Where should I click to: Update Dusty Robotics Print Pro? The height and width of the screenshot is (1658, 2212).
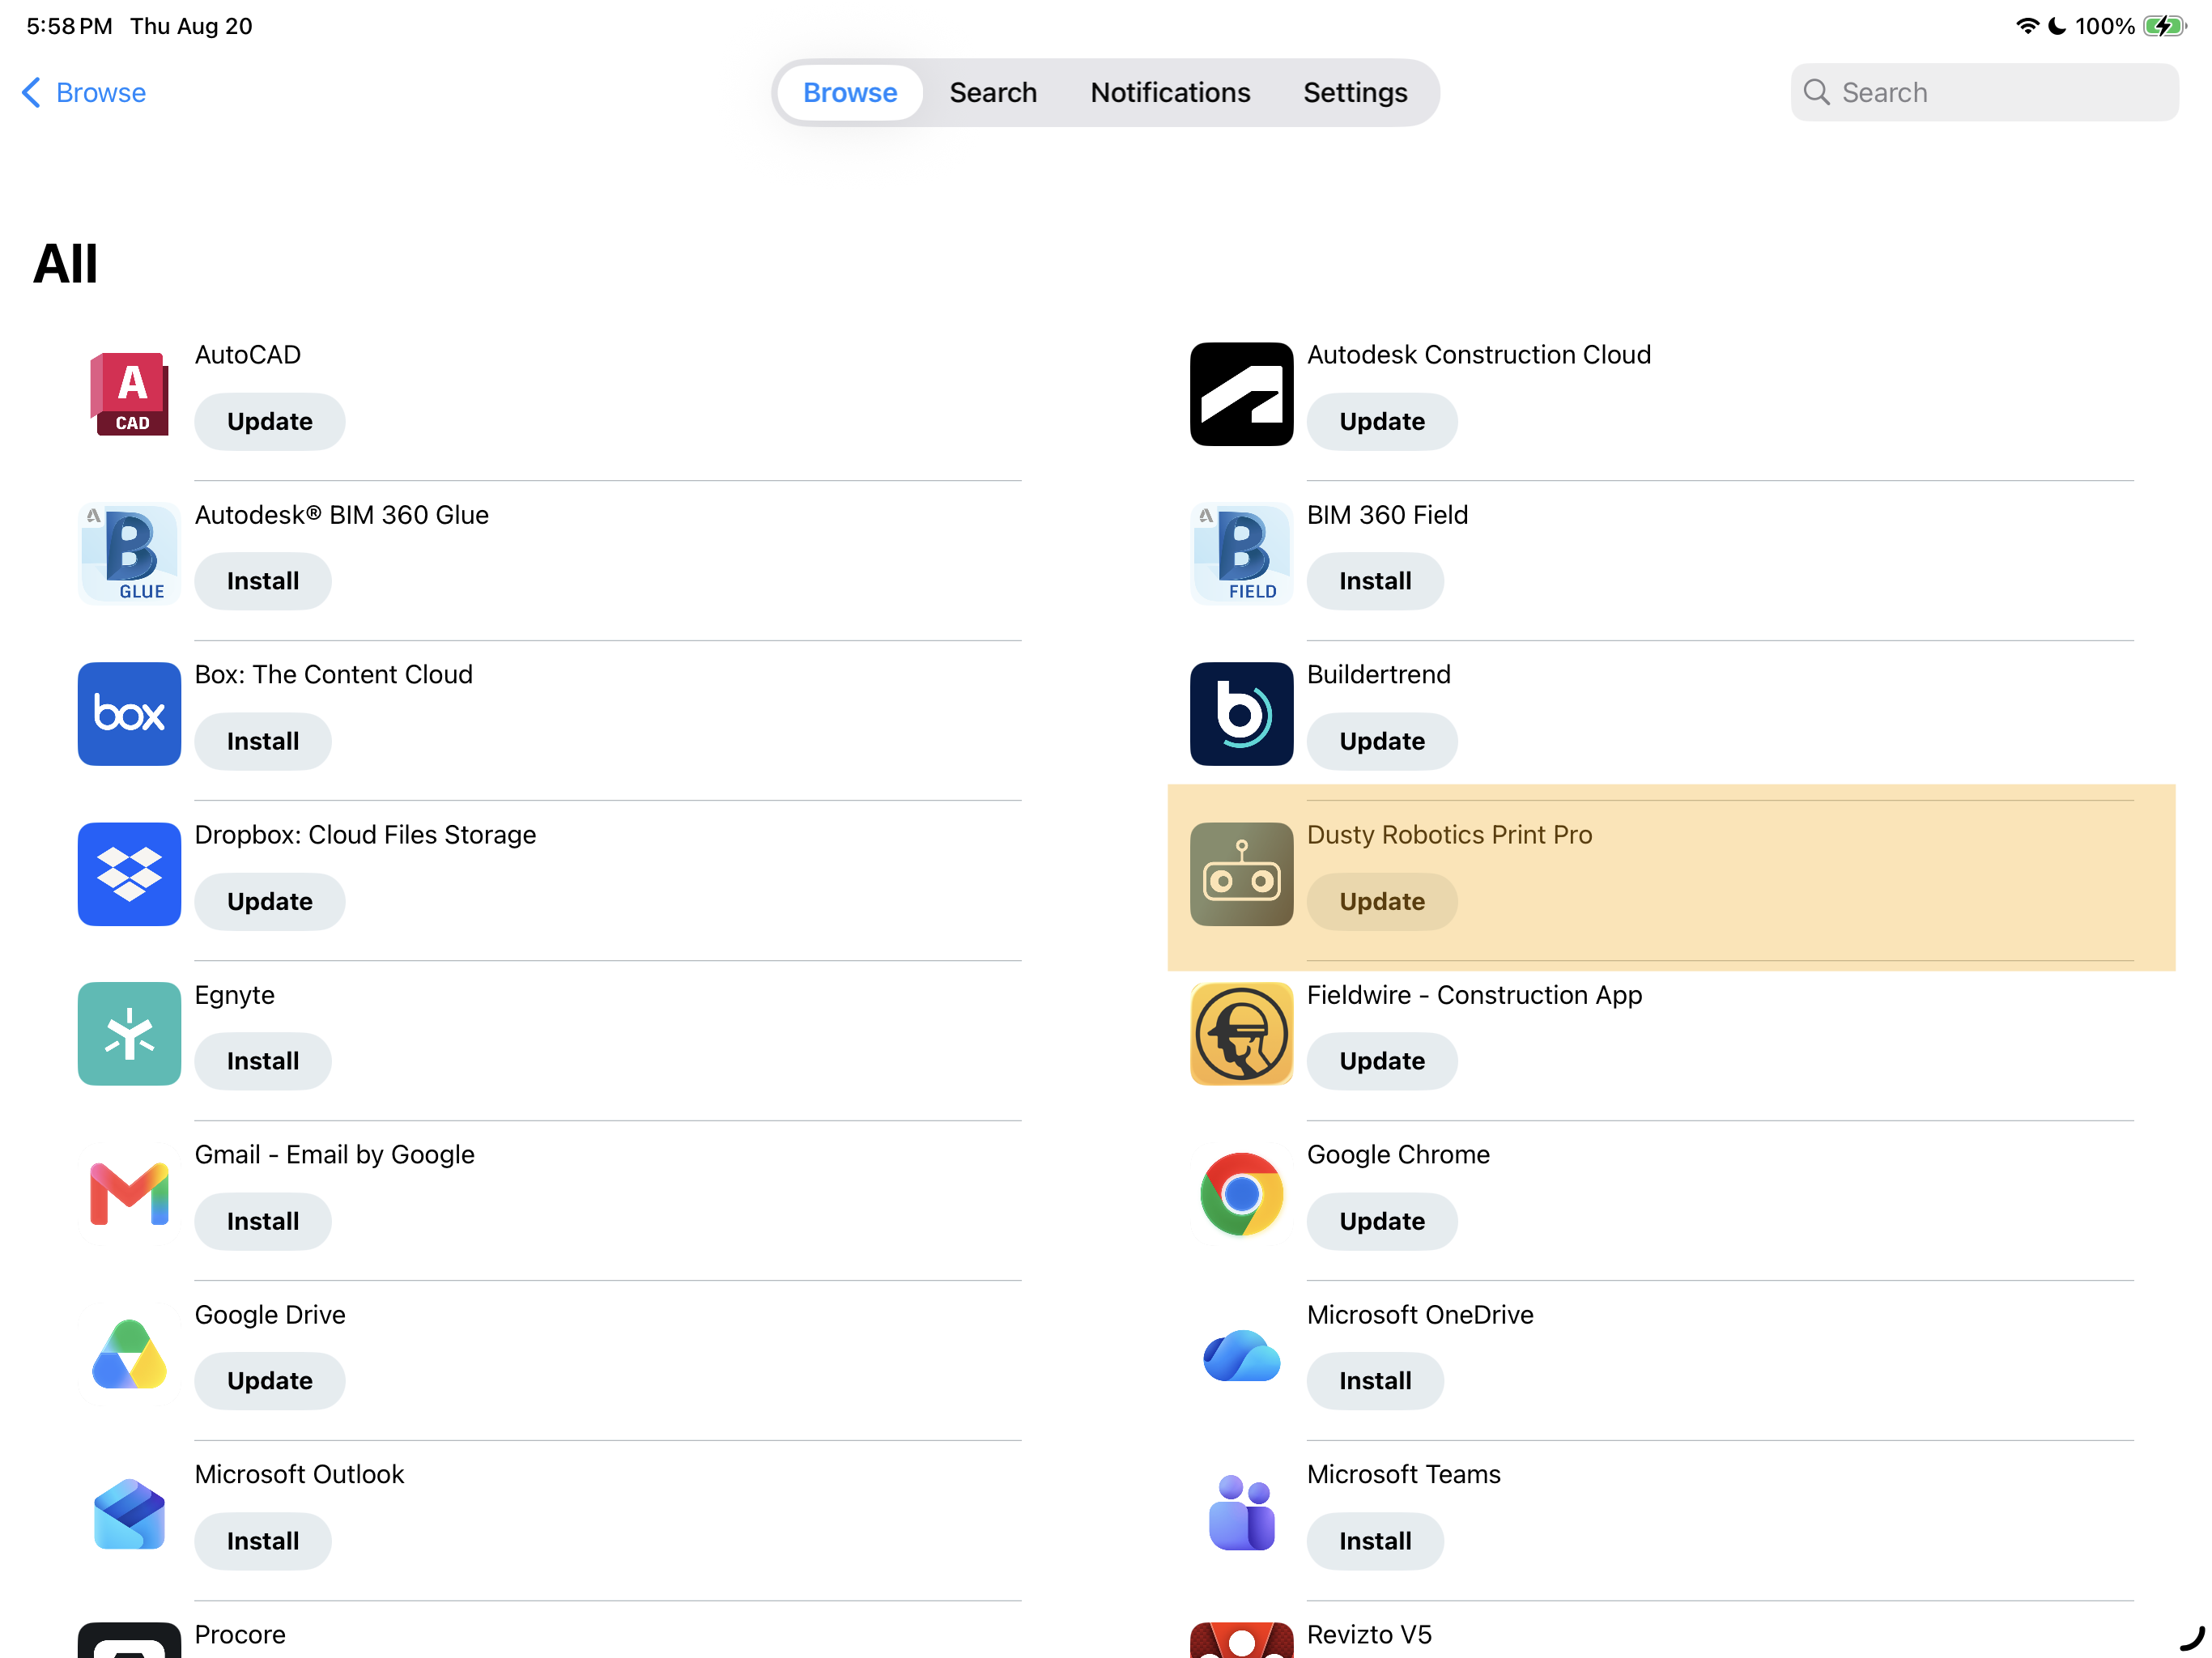1382,901
